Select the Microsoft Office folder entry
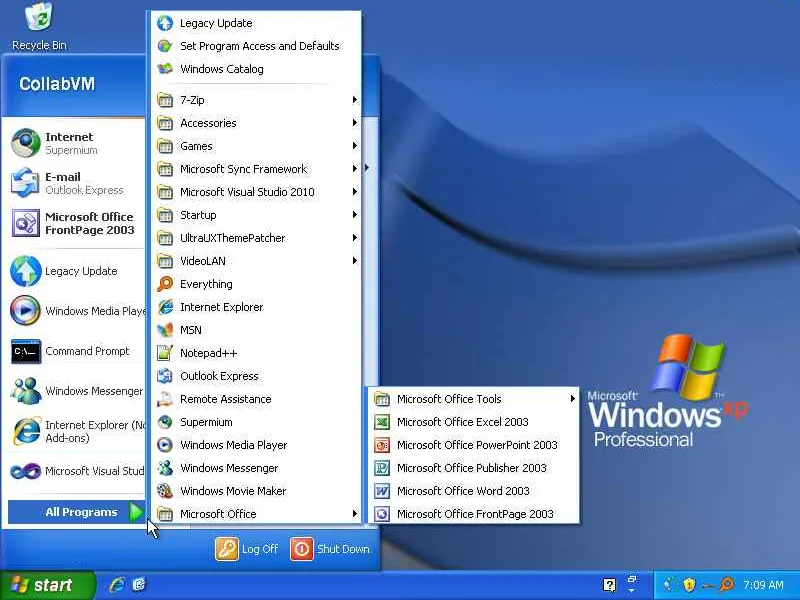800x600 pixels. [x=257, y=514]
